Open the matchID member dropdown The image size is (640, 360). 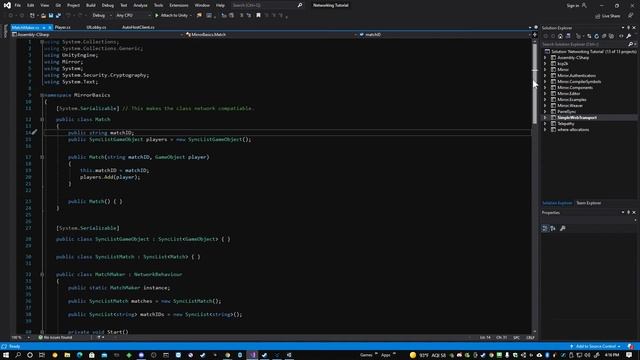(444, 35)
